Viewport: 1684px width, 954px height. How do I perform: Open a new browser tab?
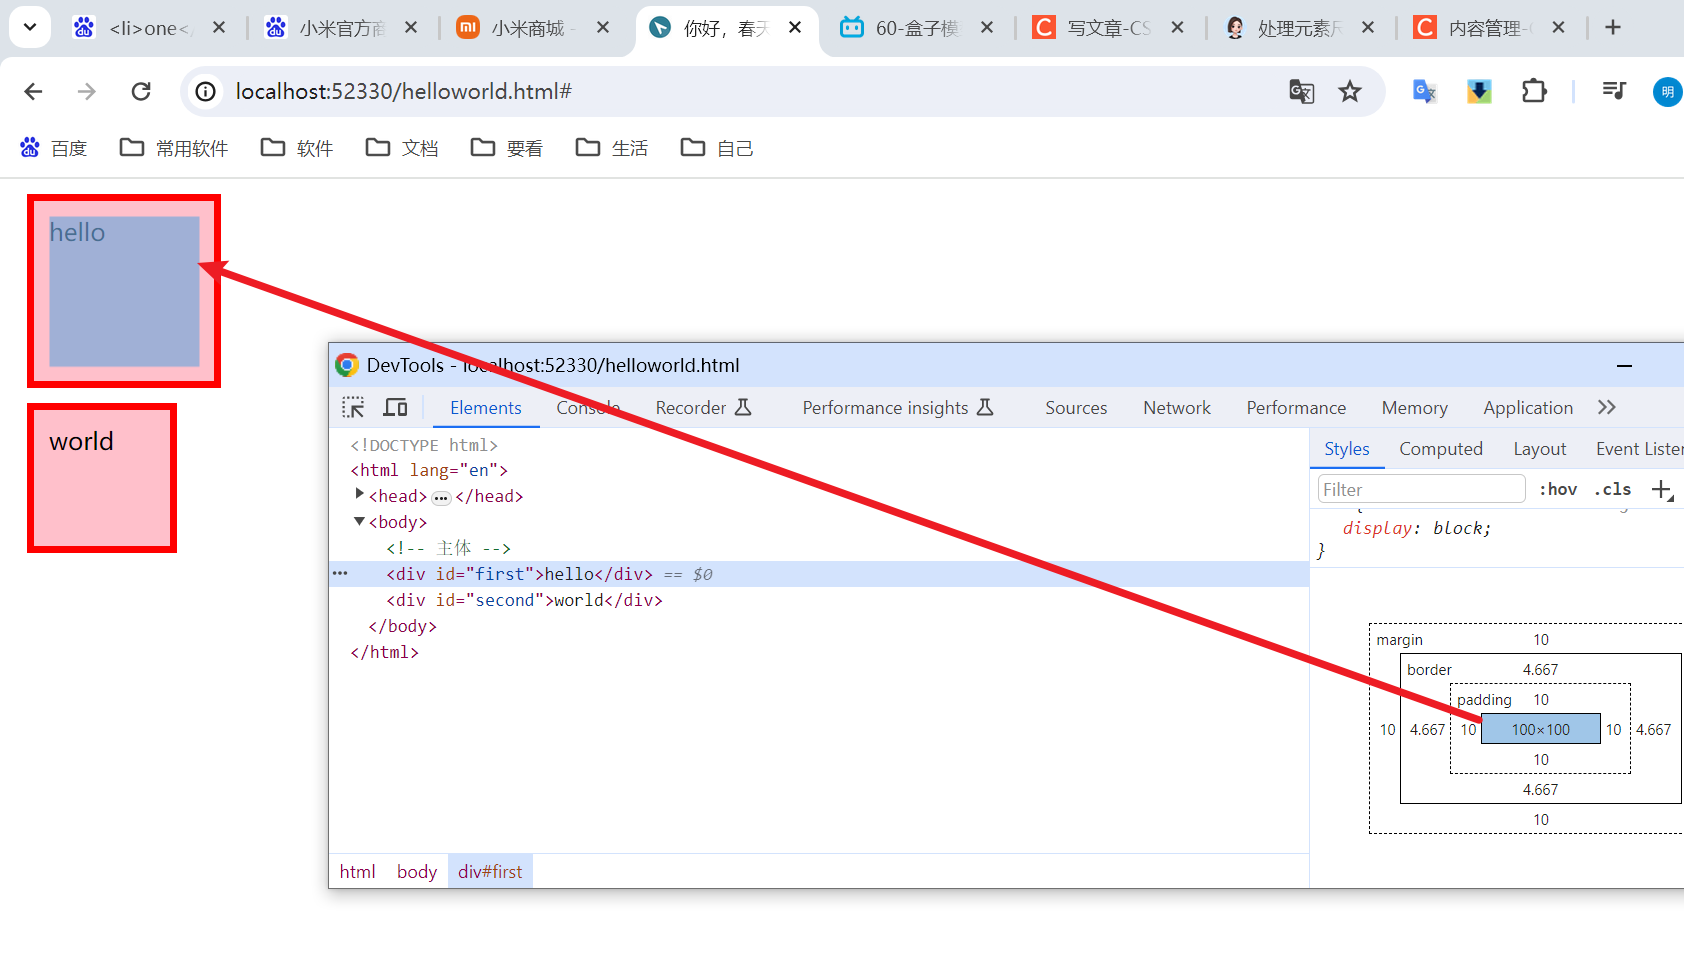coord(1613,28)
